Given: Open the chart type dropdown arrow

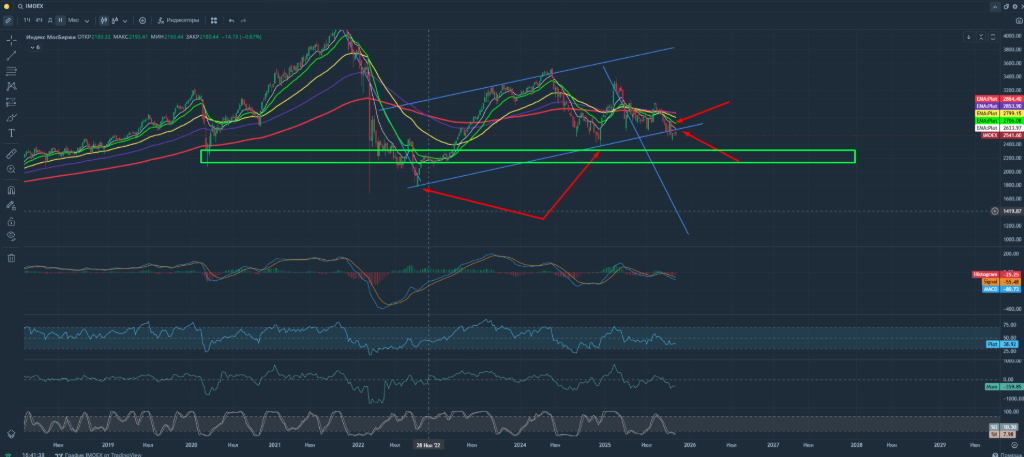Looking at the screenshot, I should [125, 20].
